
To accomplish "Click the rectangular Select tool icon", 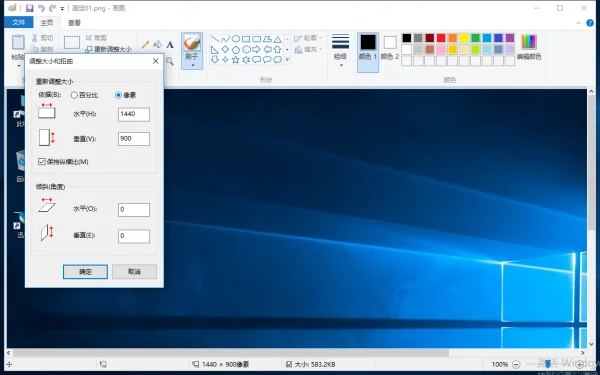I will click(72, 42).
